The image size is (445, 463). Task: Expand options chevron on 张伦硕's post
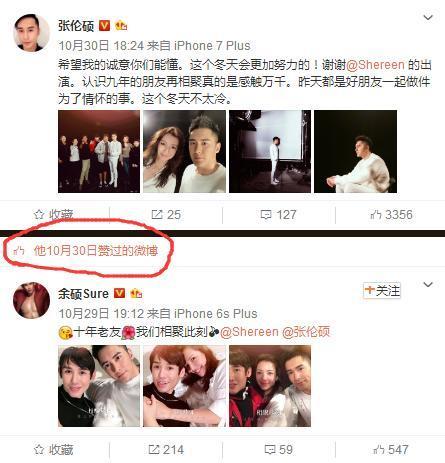[428, 17]
